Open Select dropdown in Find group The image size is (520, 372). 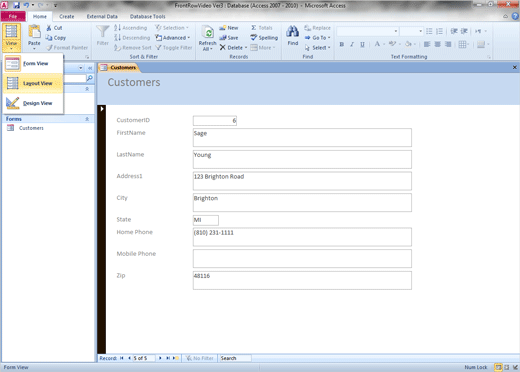pyautogui.click(x=317, y=48)
